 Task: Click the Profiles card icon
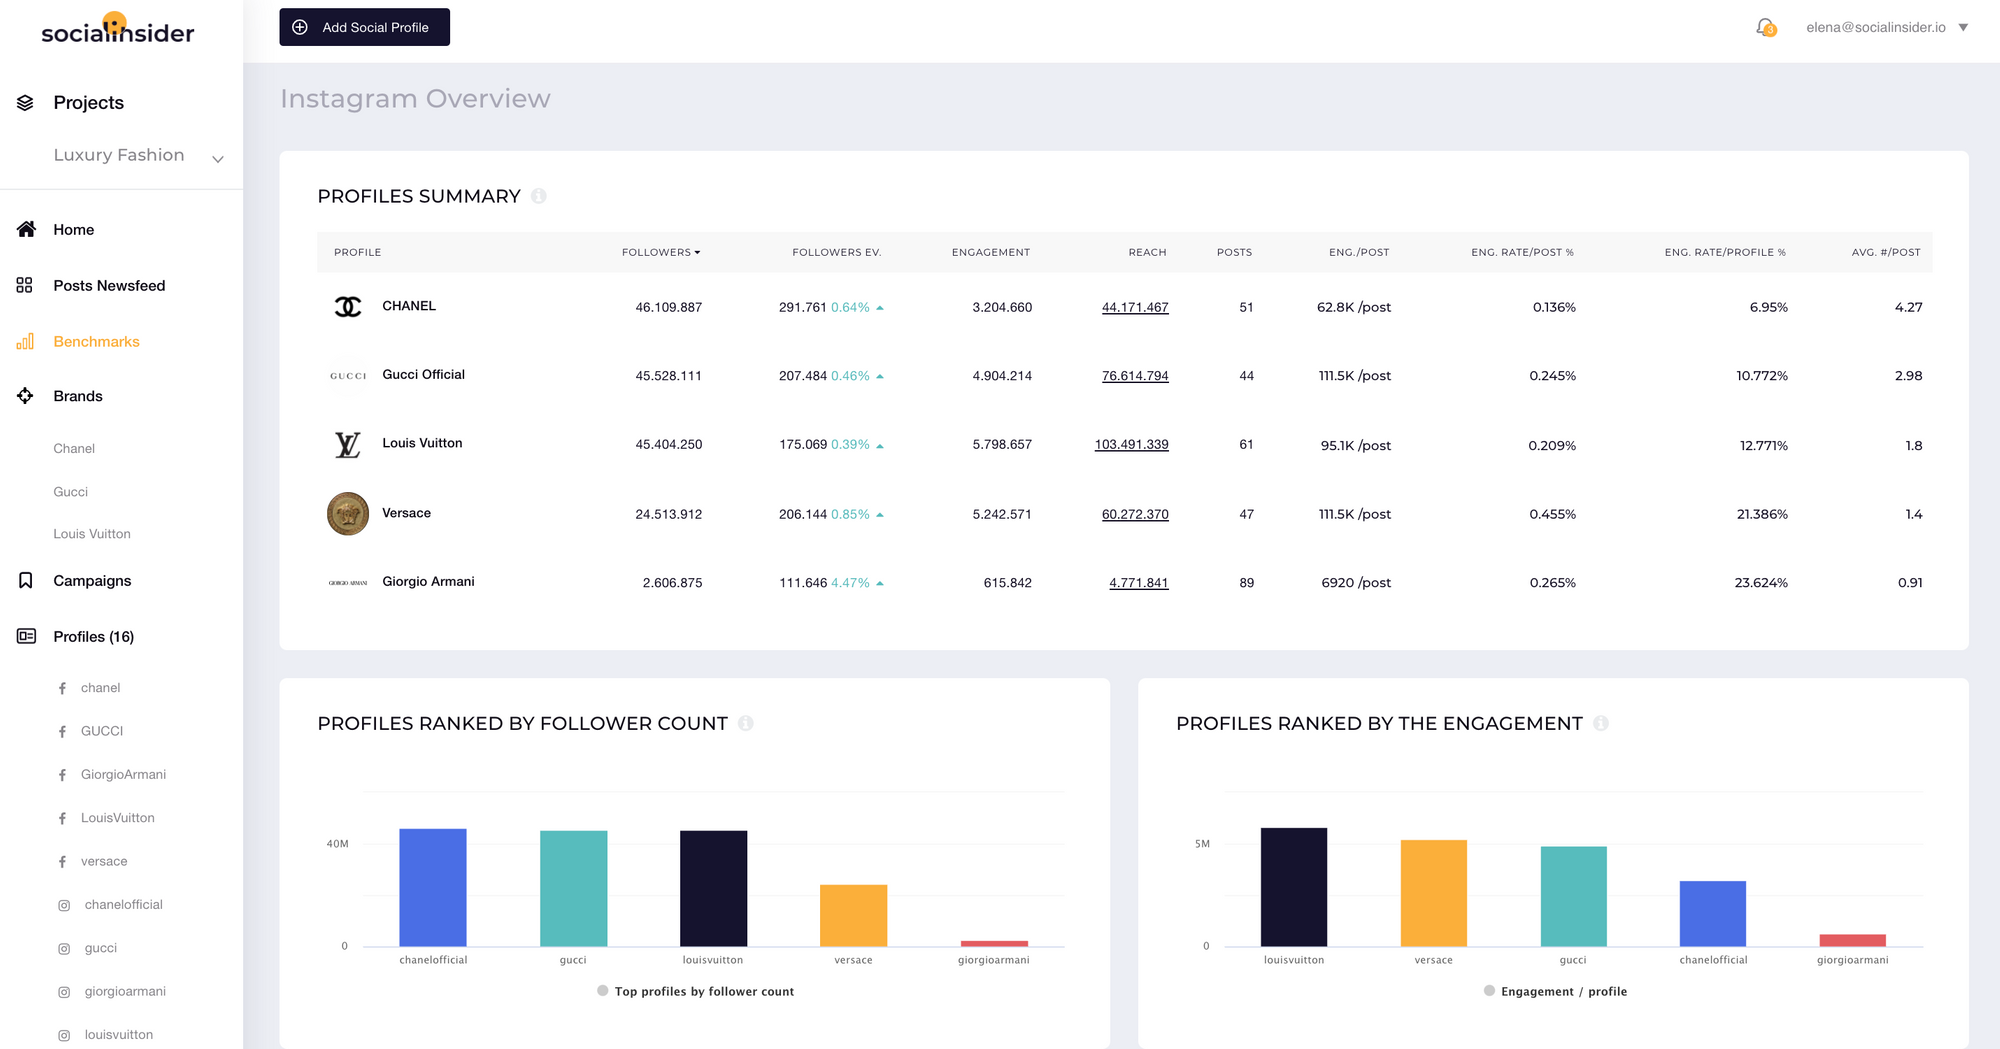click(x=26, y=636)
